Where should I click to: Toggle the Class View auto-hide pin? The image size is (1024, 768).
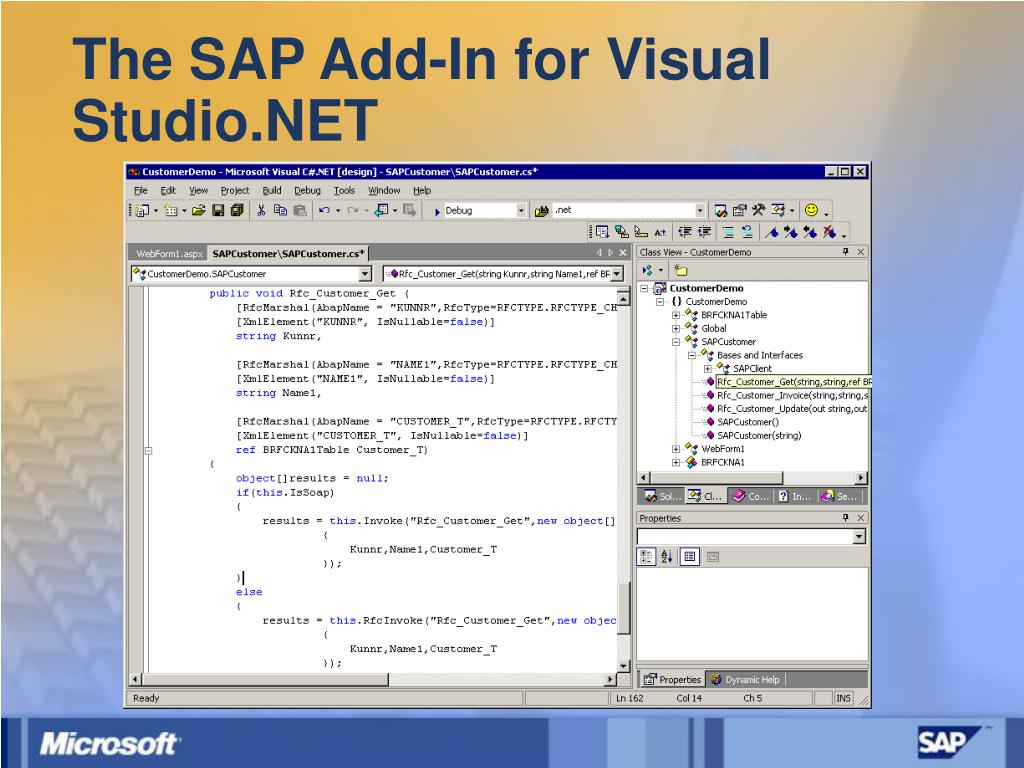(846, 252)
